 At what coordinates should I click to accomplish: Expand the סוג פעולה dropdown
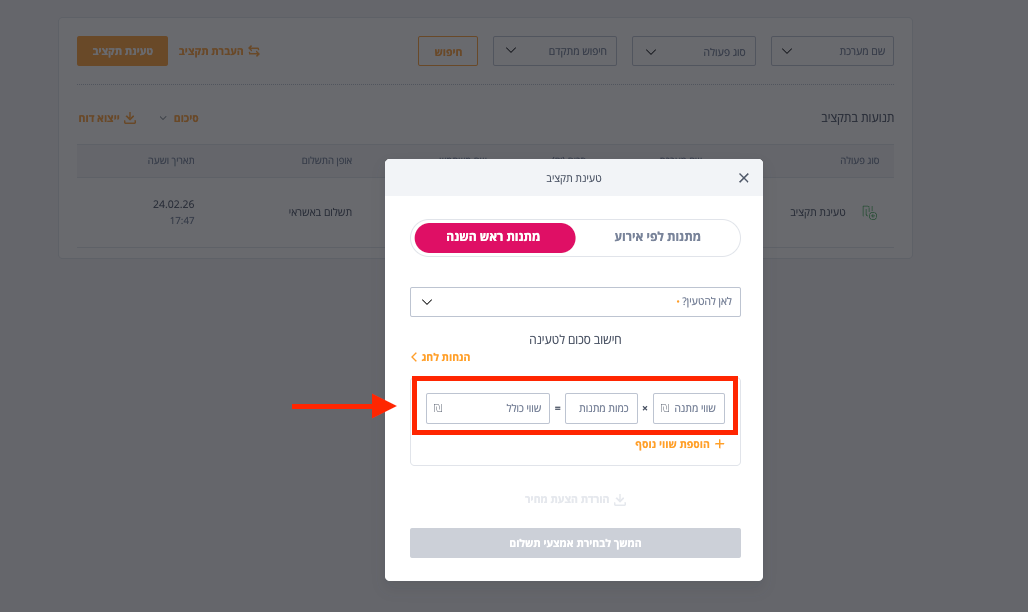point(693,51)
